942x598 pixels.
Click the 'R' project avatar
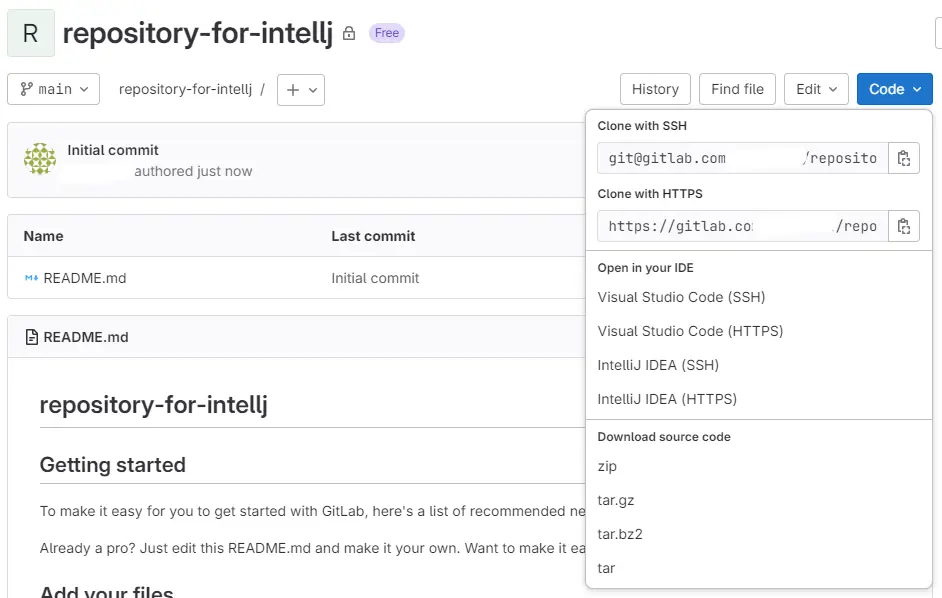(x=30, y=32)
